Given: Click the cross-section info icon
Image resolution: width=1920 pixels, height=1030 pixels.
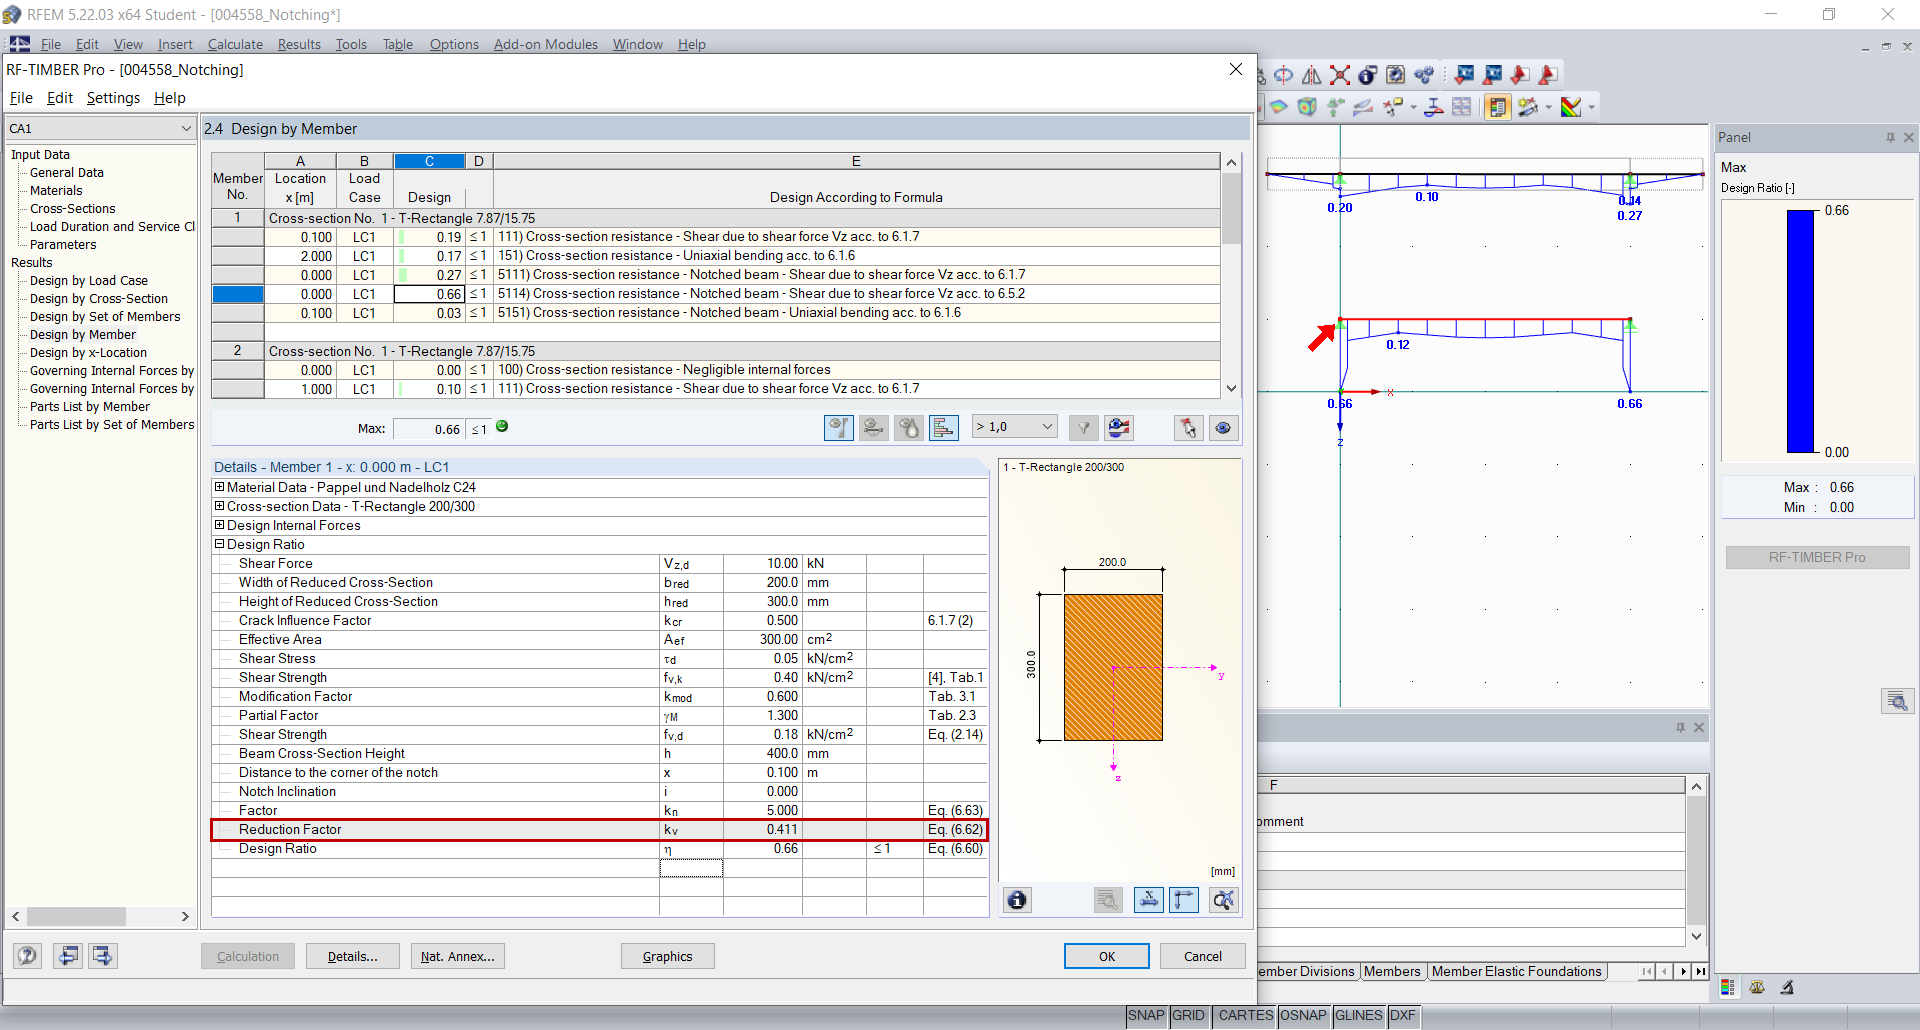Looking at the screenshot, I should [1017, 900].
